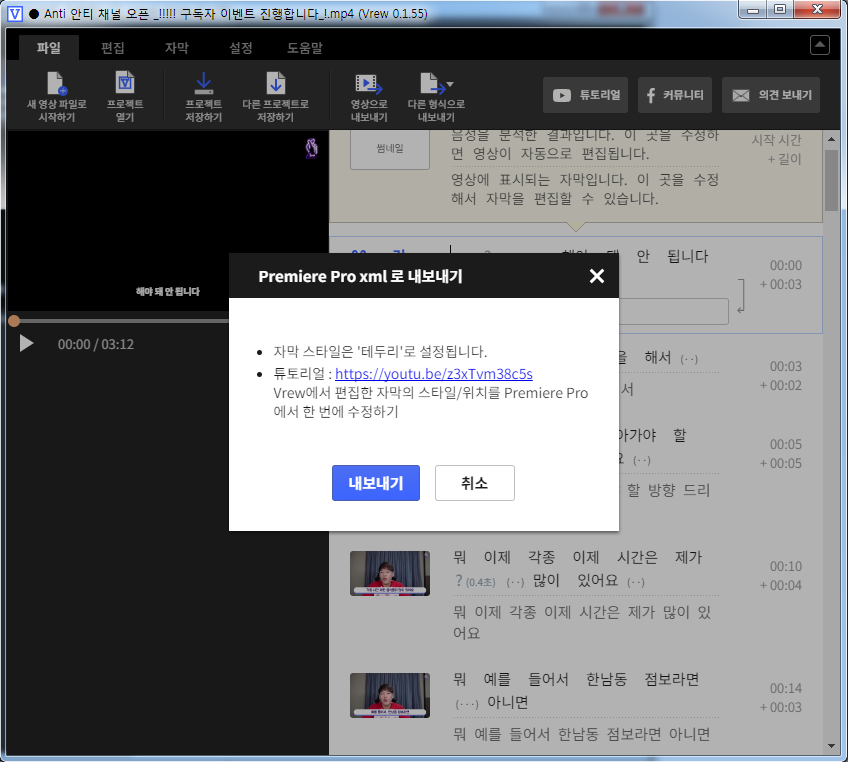Click 다른 프로젝트로 저장하기 icon
The image size is (848, 762).
coord(275,96)
